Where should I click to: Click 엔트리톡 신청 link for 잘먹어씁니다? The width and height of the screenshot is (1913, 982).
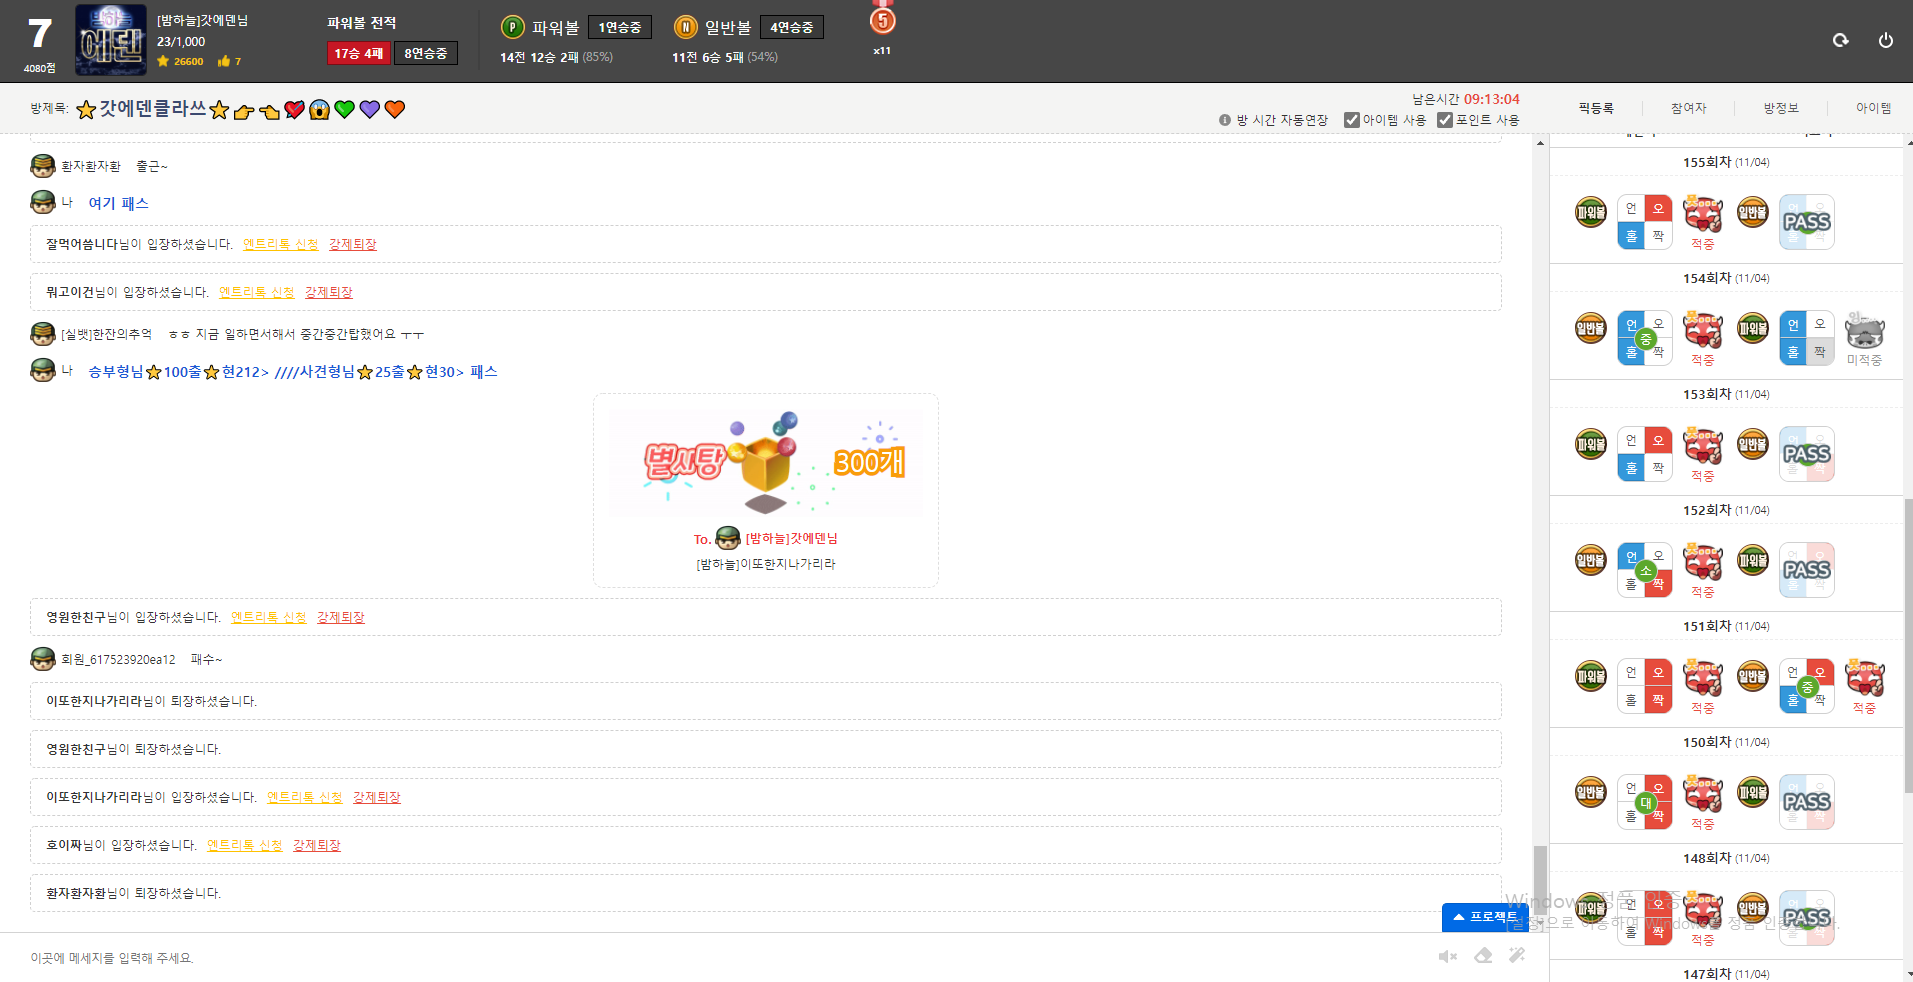[281, 244]
